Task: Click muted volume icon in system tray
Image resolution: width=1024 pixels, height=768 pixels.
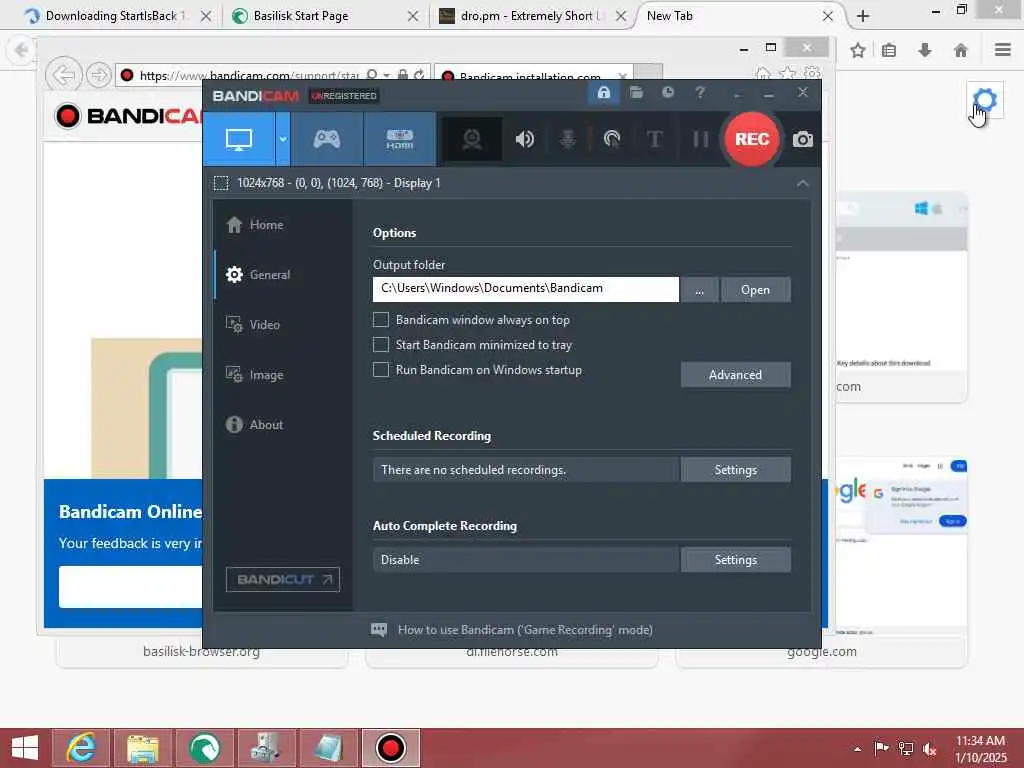Action: pyautogui.click(x=929, y=748)
